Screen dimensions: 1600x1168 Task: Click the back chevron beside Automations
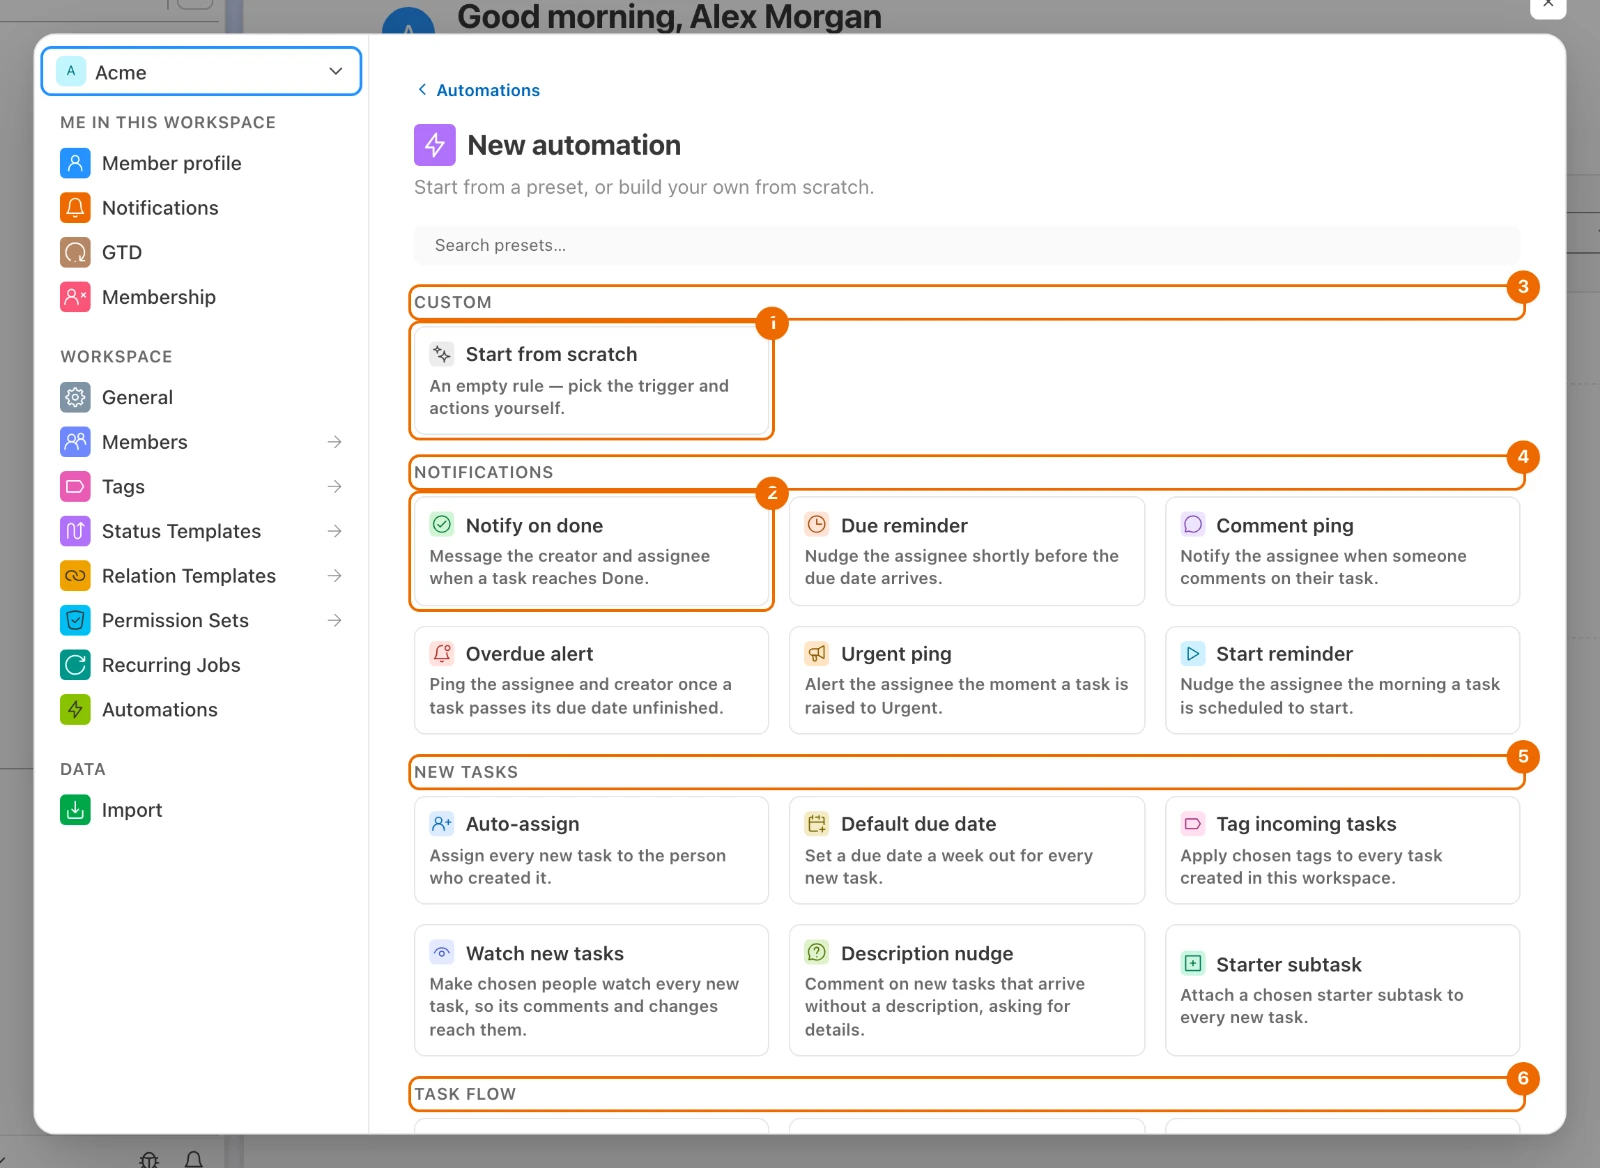[x=422, y=90]
